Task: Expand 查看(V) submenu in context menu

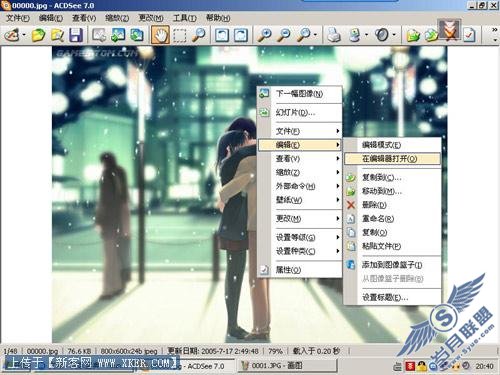Action: click(x=300, y=159)
